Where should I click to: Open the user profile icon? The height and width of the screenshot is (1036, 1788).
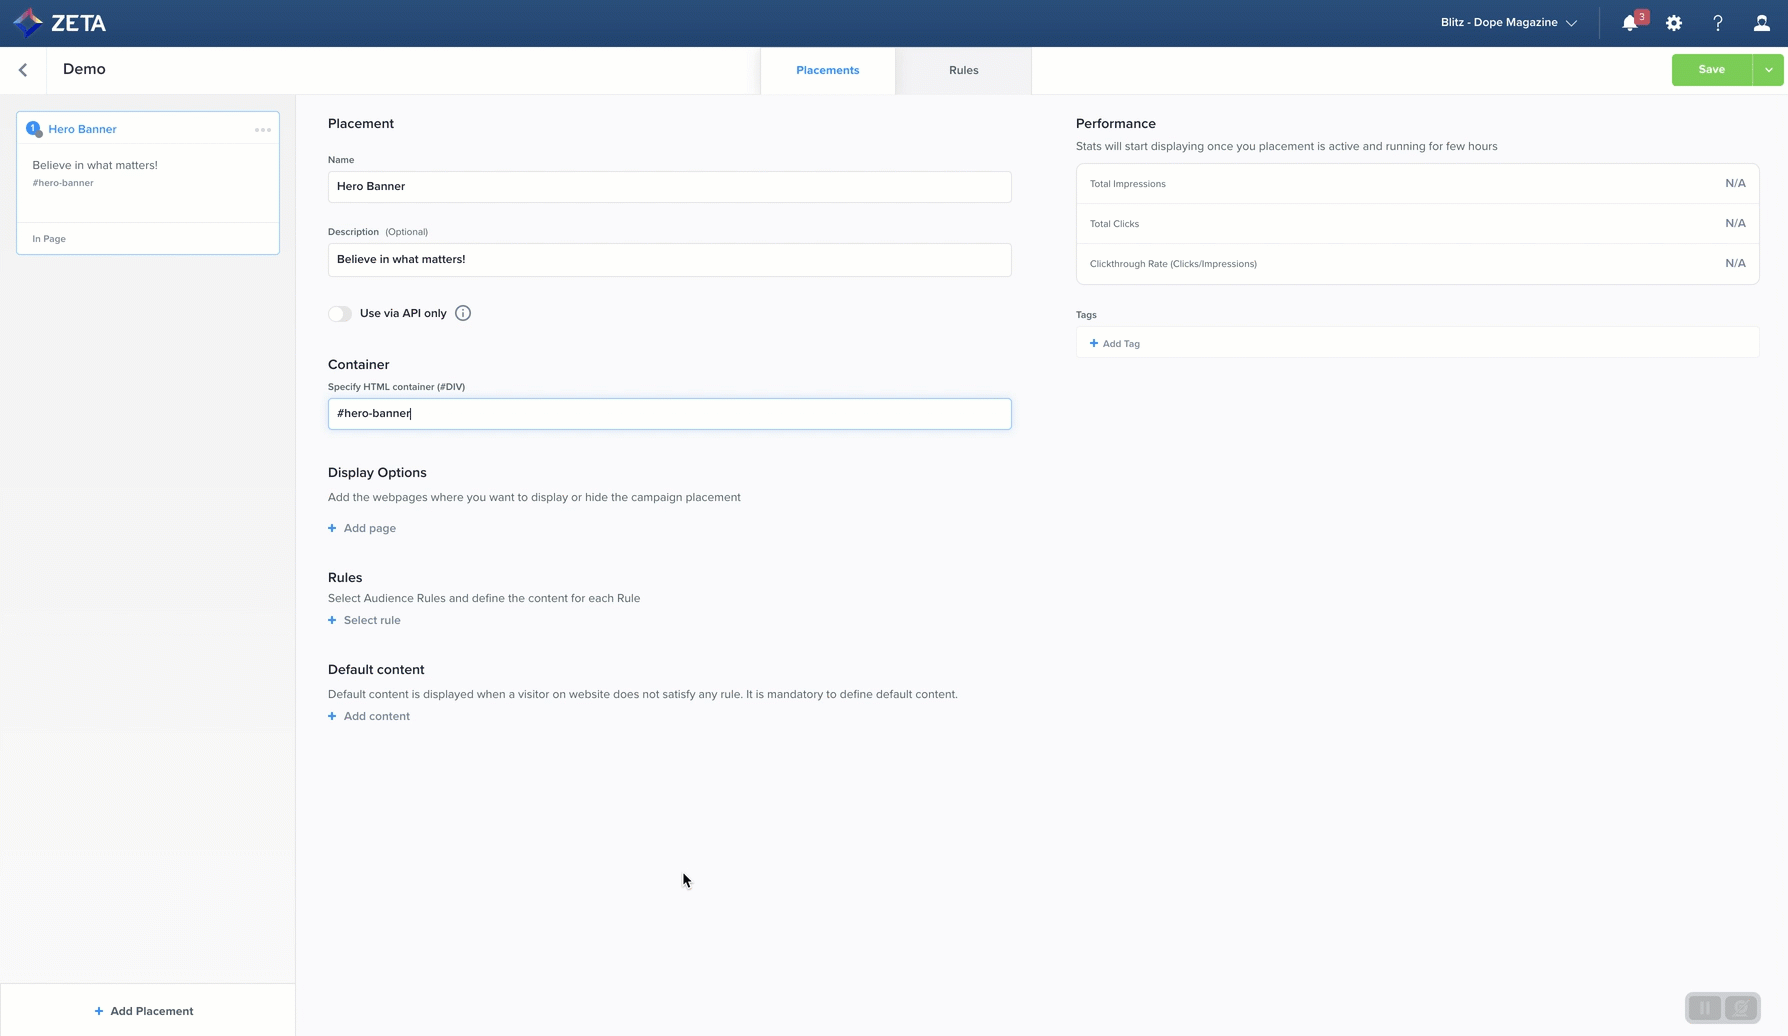click(1761, 23)
